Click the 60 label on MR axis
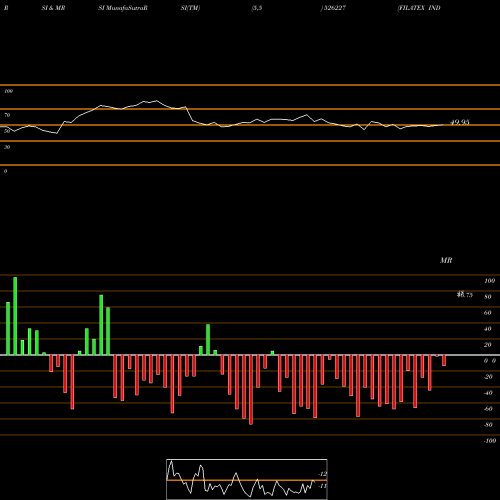 click(488, 313)
